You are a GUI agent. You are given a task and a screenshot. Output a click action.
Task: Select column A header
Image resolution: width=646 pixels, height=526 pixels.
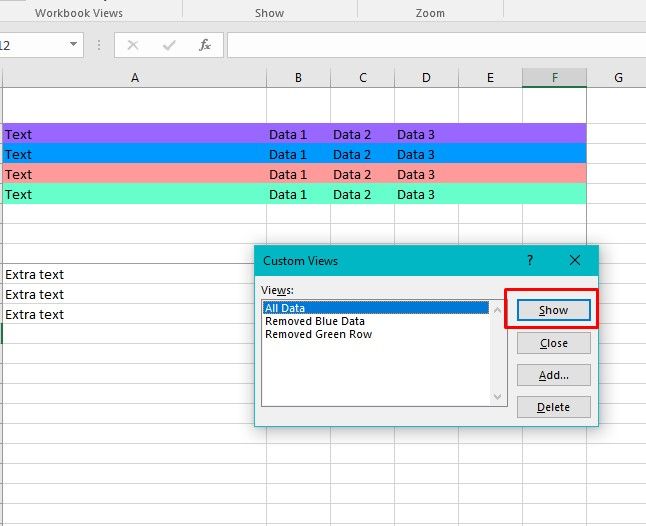click(134, 78)
